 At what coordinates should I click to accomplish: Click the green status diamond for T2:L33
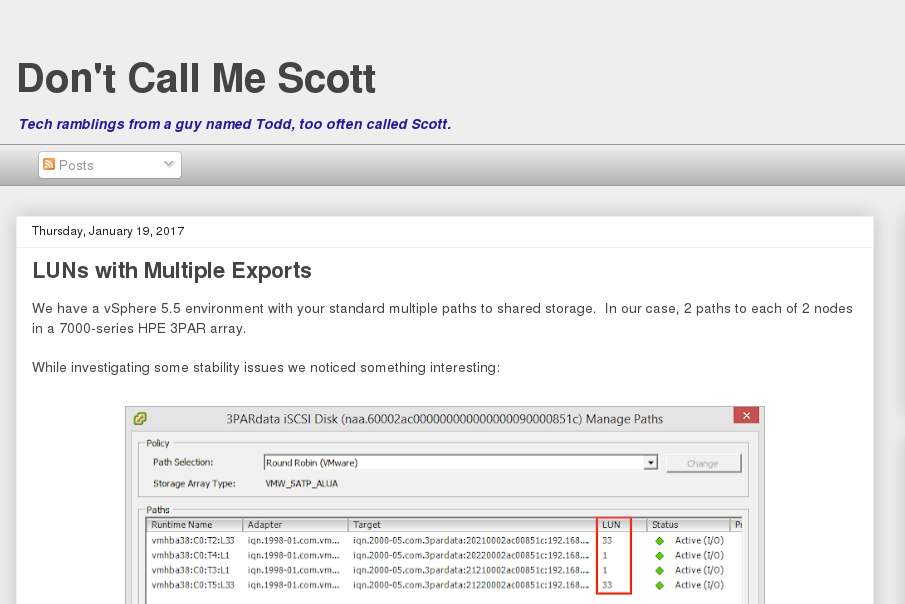point(660,541)
